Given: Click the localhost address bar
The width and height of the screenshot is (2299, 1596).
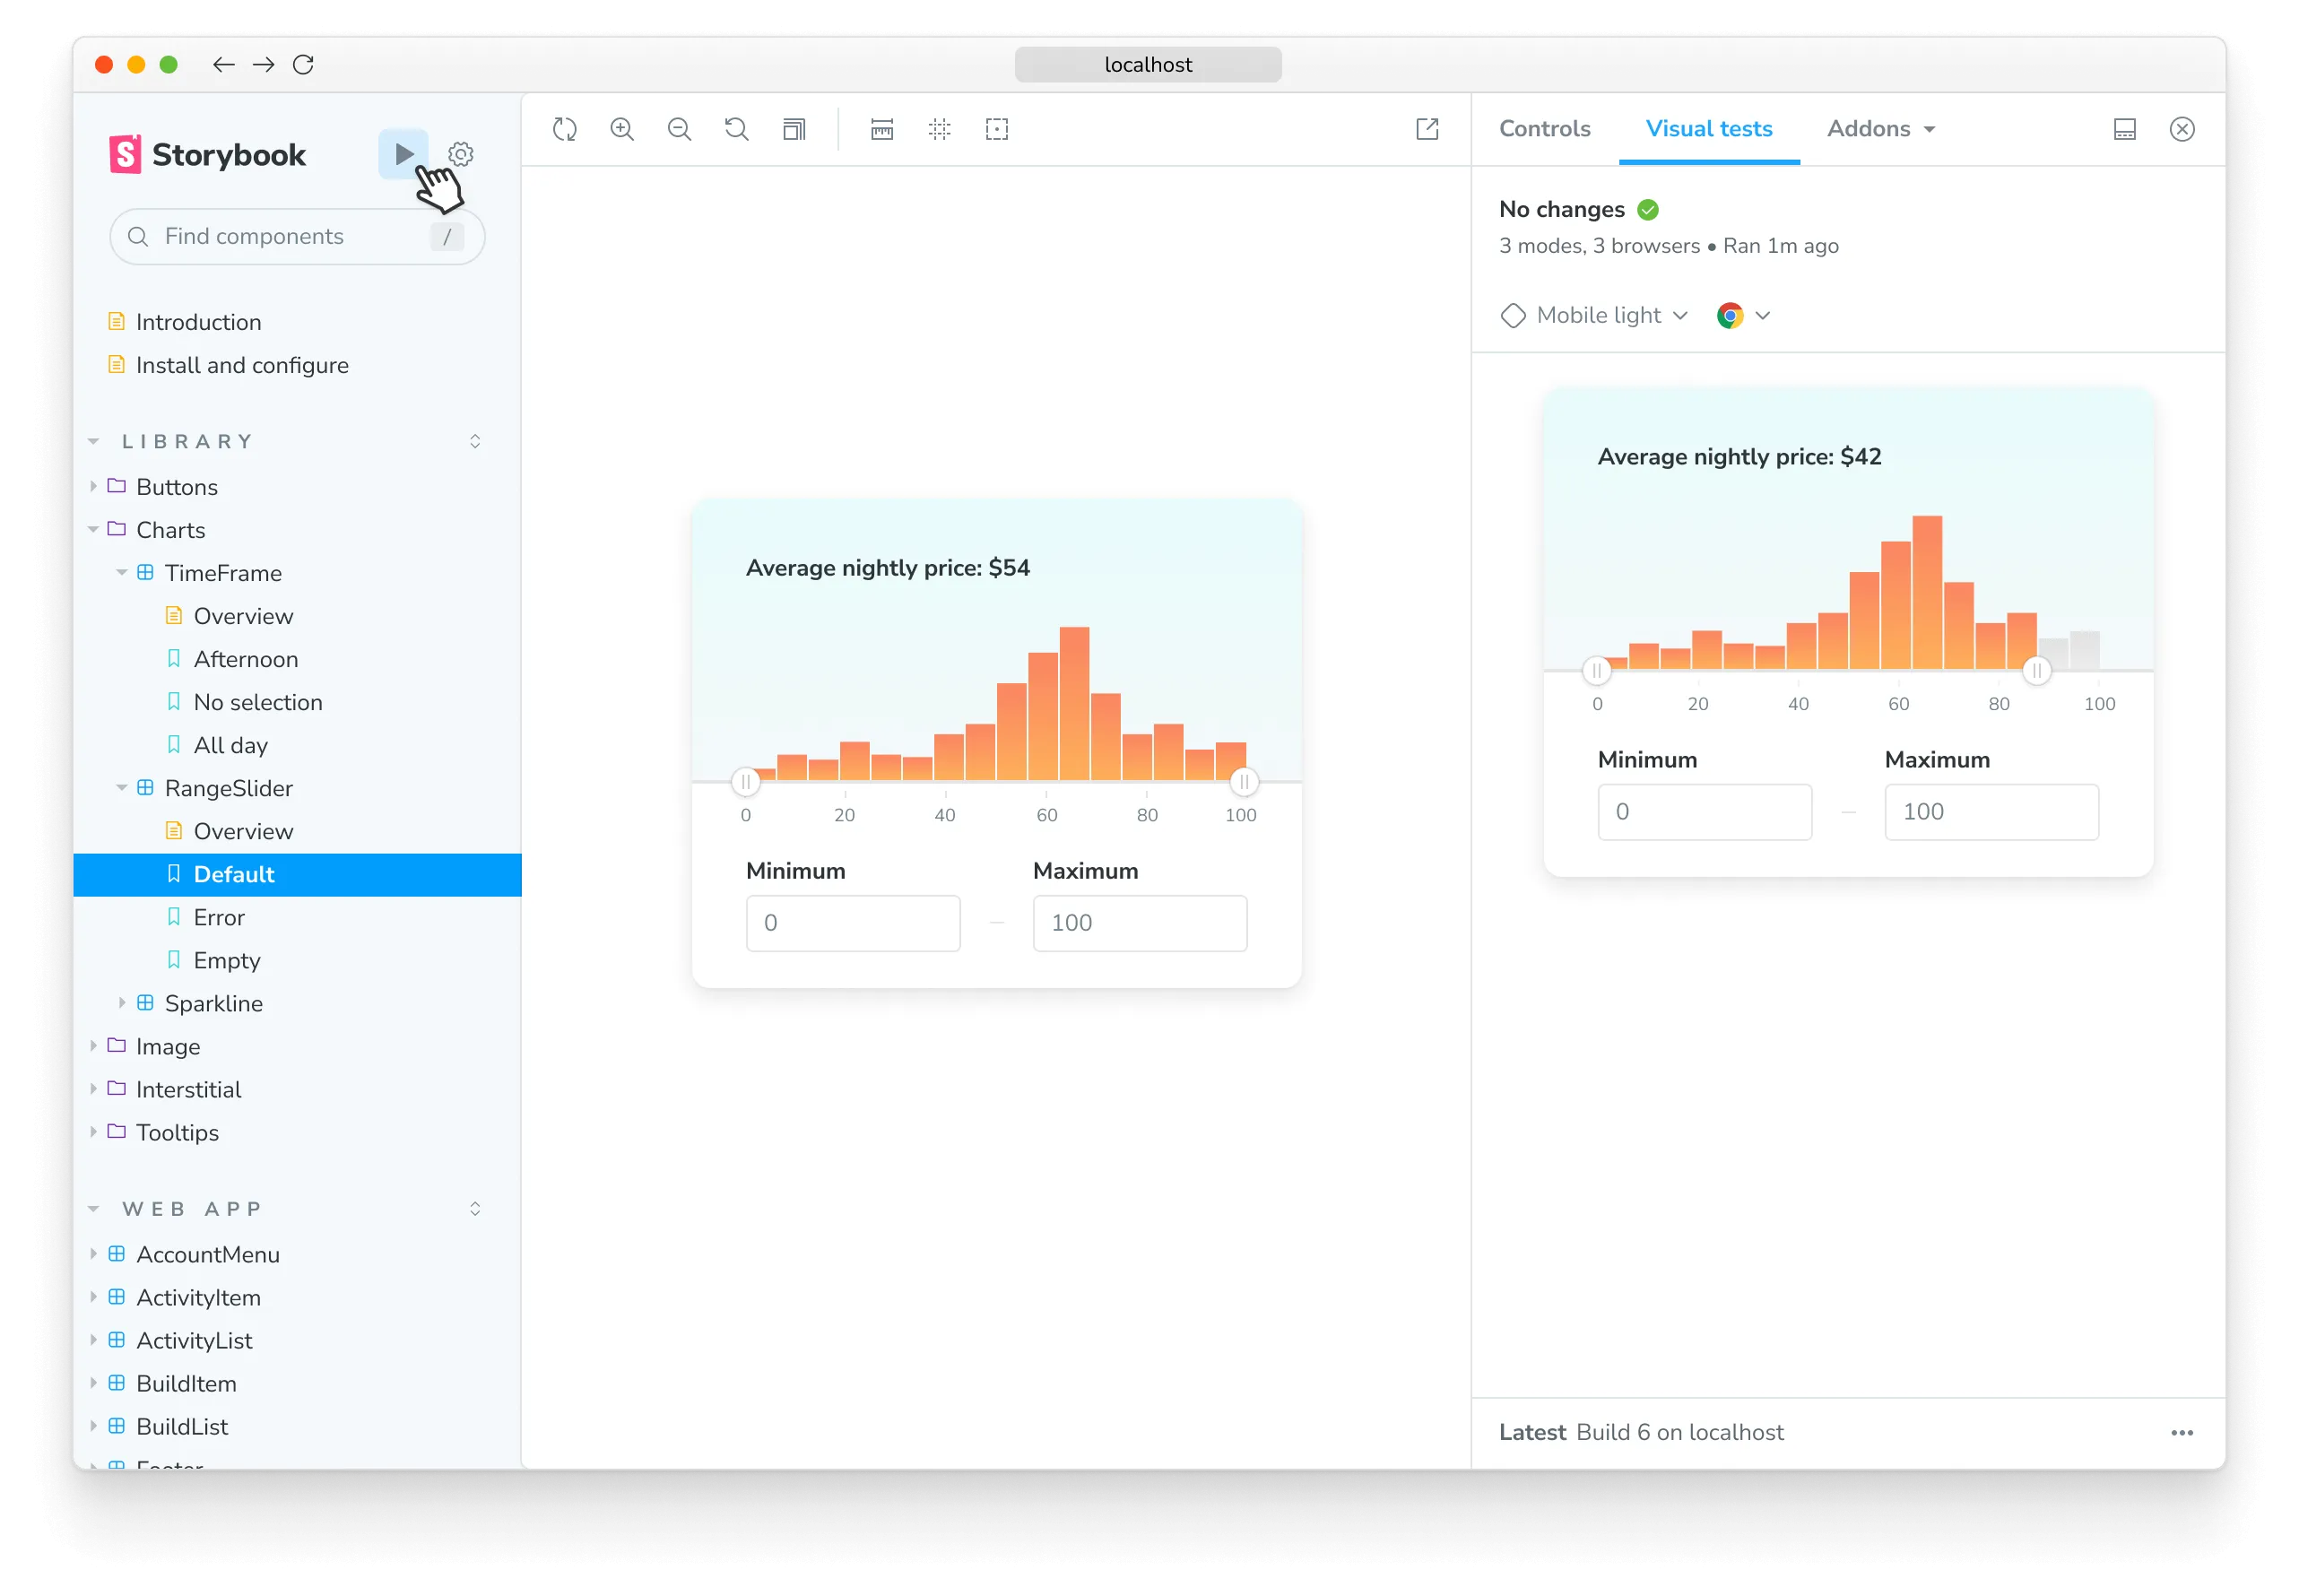Looking at the screenshot, I should point(1148,65).
